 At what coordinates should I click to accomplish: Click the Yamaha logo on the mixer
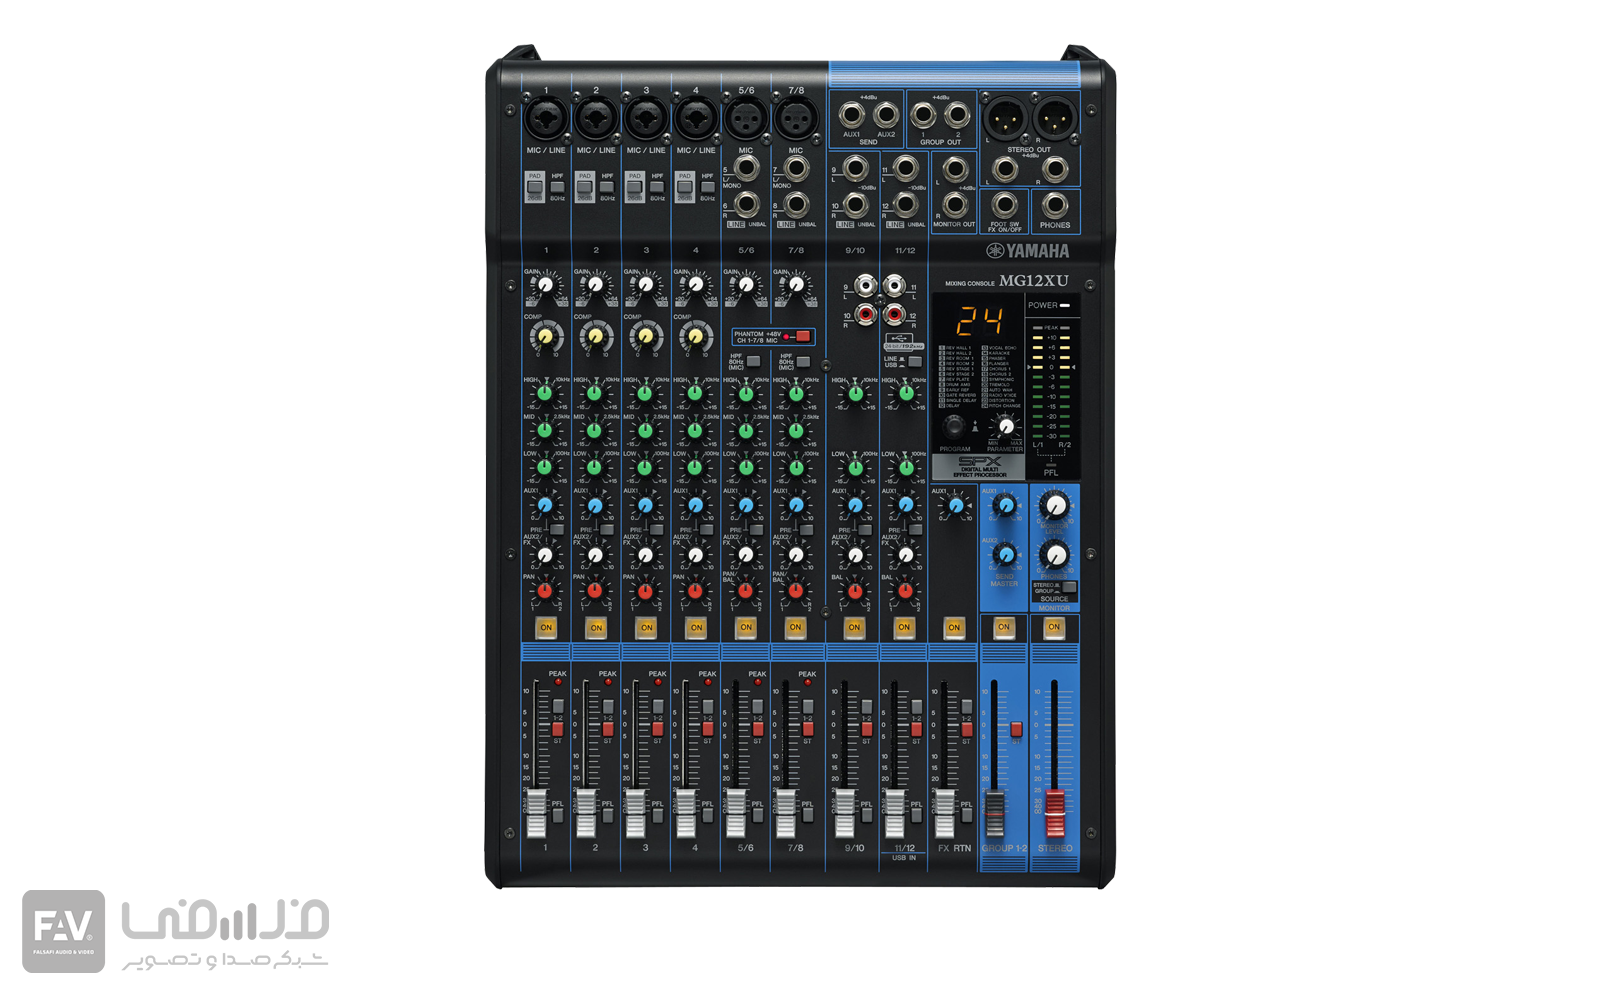click(1028, 251)
